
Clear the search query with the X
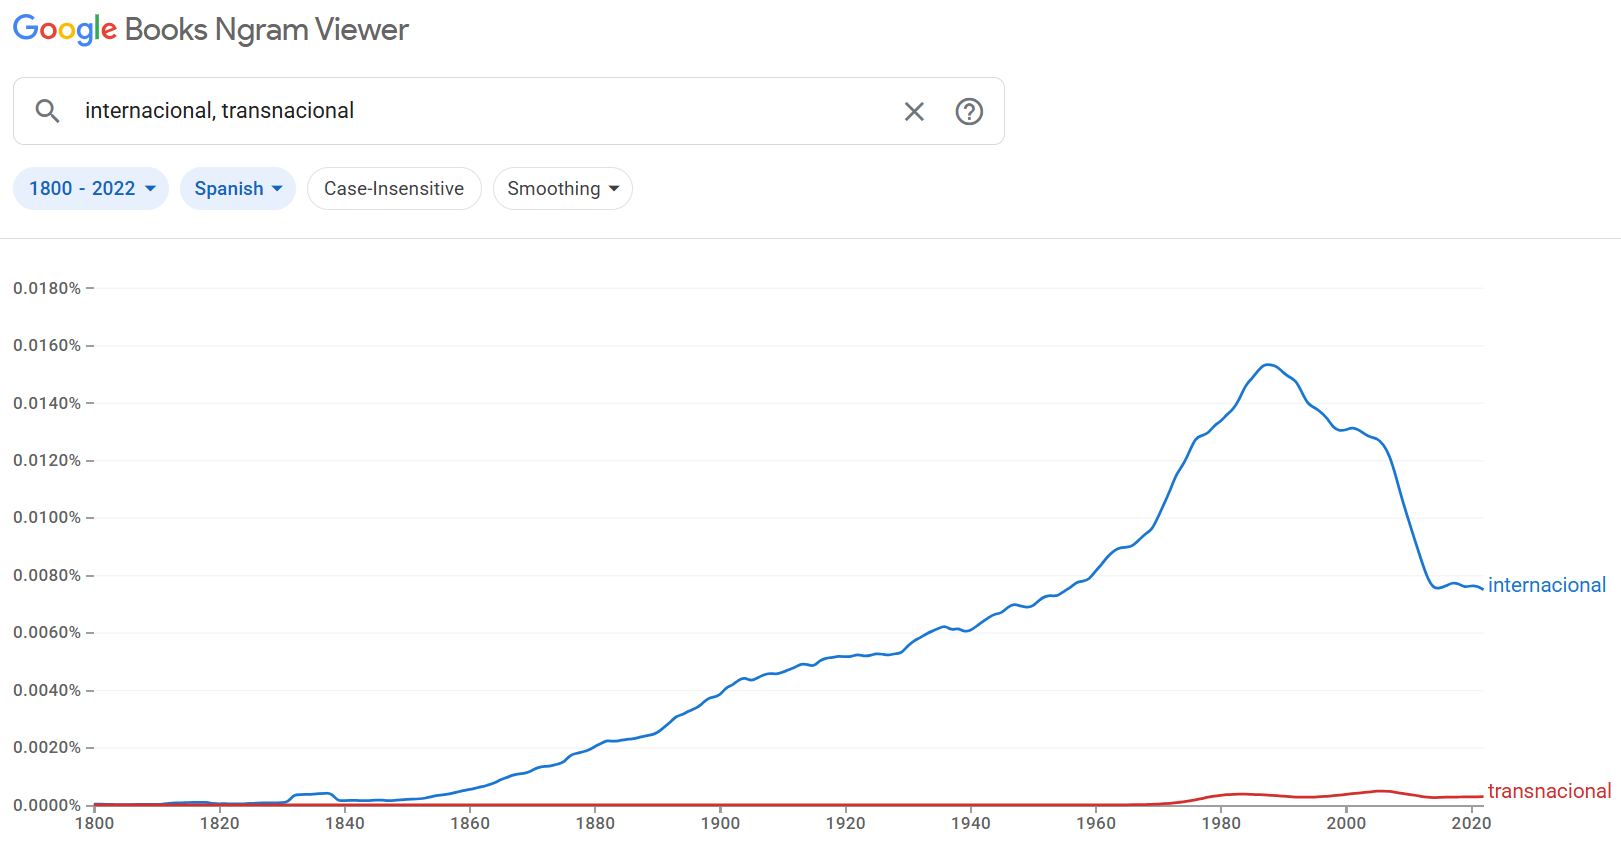(x=914, y=111)
